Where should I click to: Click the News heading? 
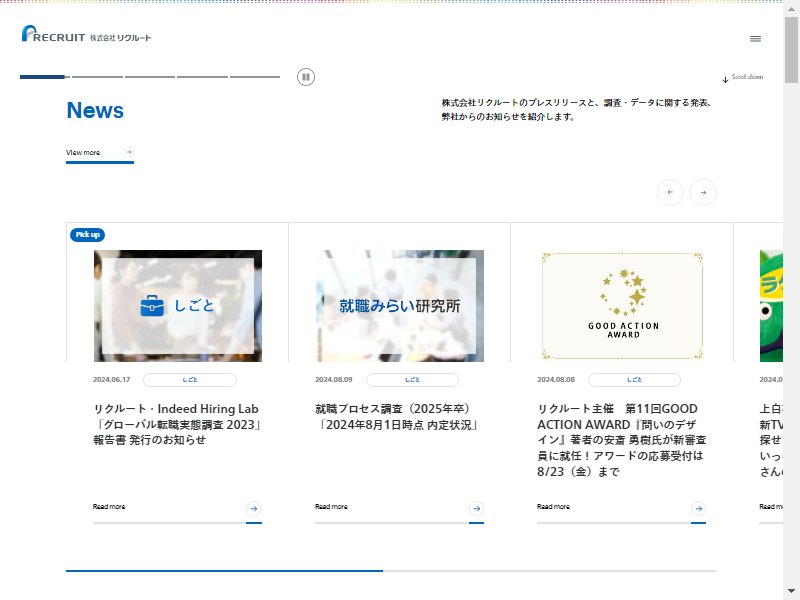click(x=95, y=110)
